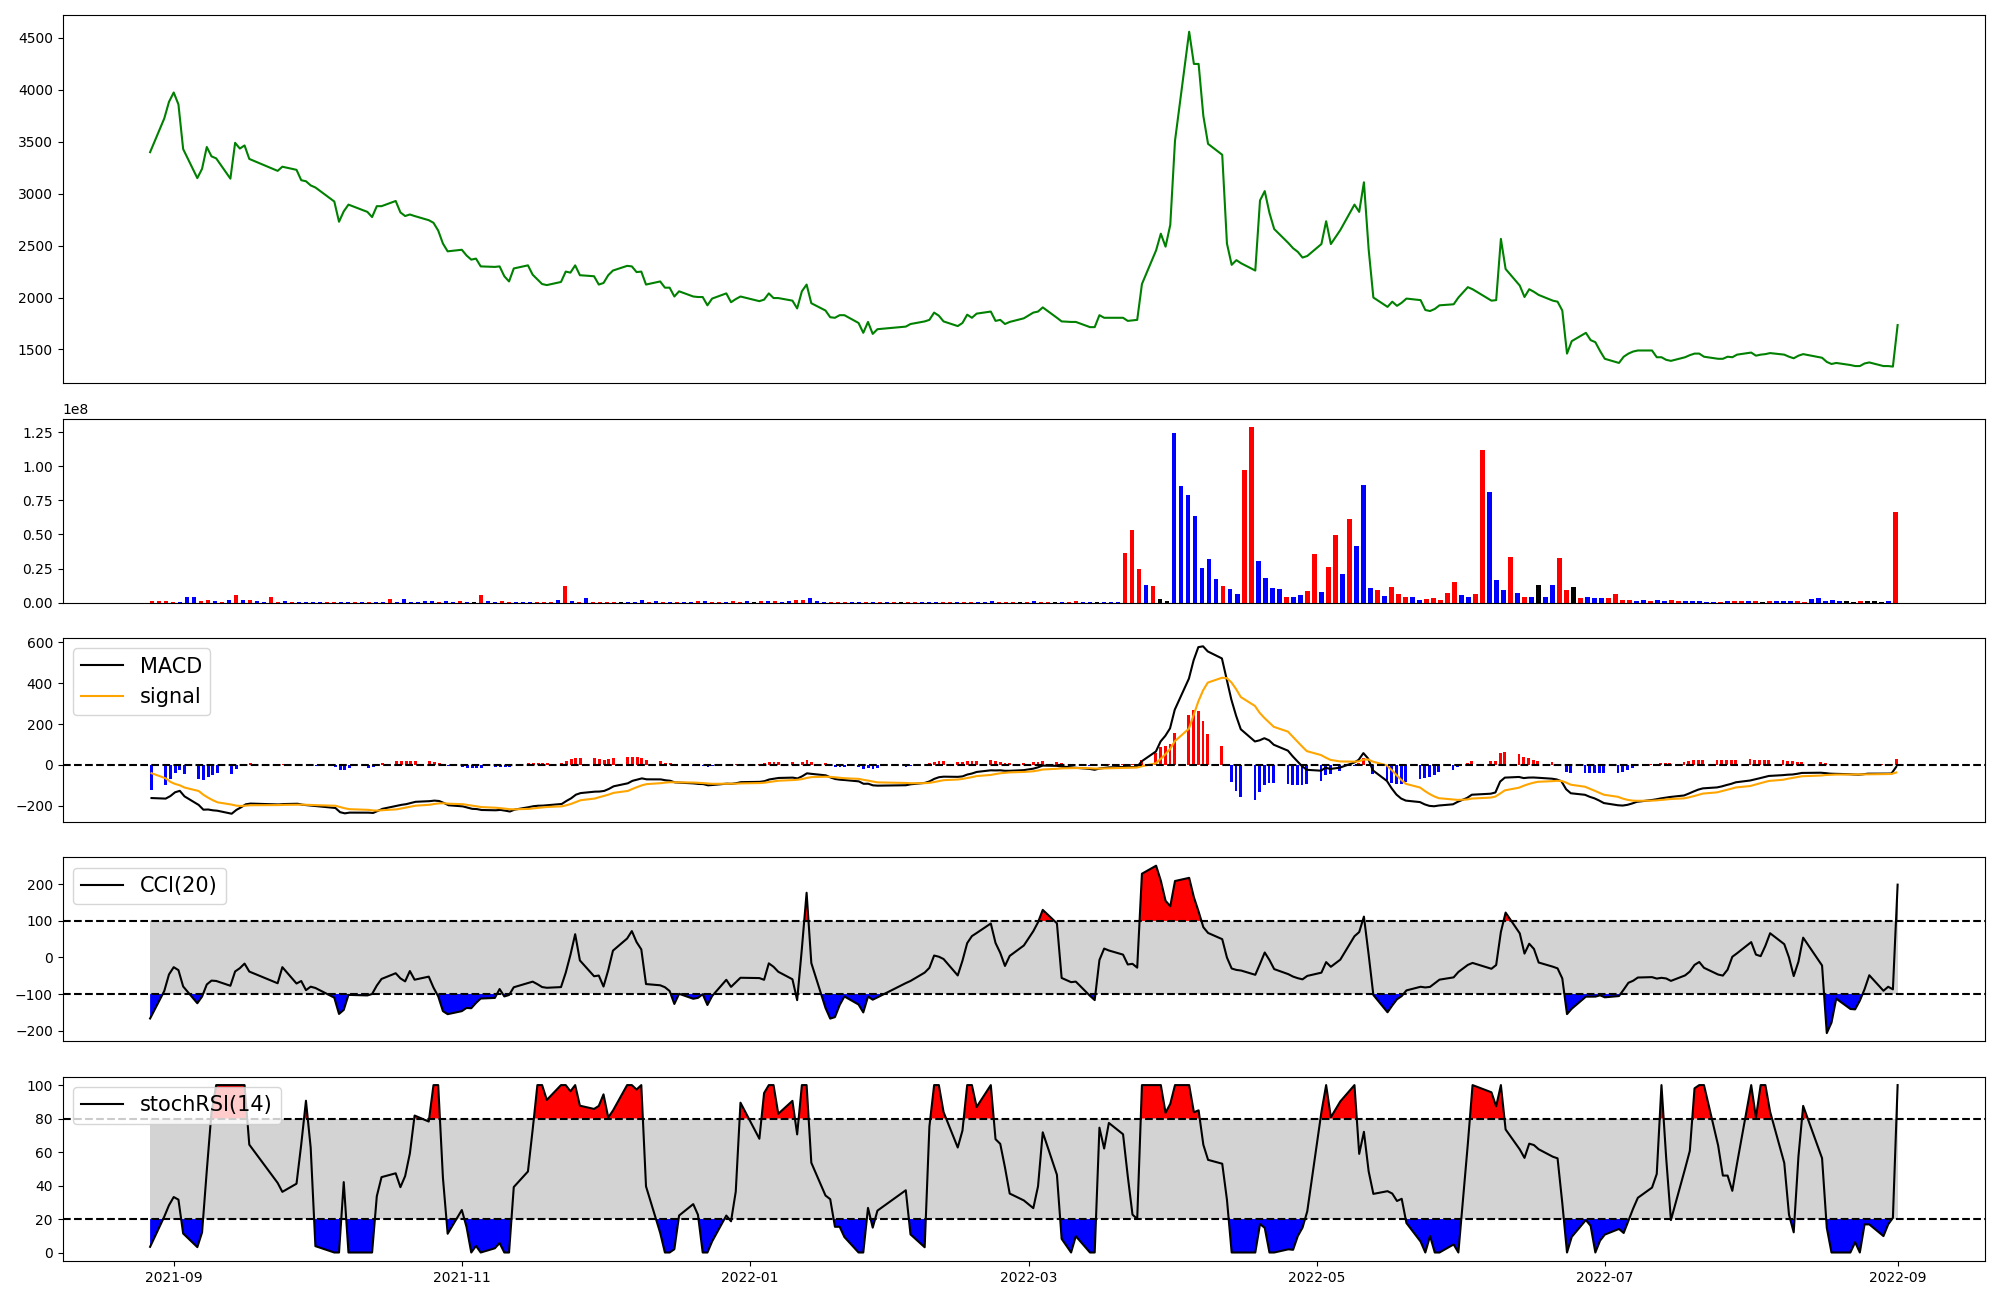Viewport: 2000px width, 1300px height.
Task: Click the MACD line's peak near 600
Action: pyautogui.click(x=1201, y=647)
